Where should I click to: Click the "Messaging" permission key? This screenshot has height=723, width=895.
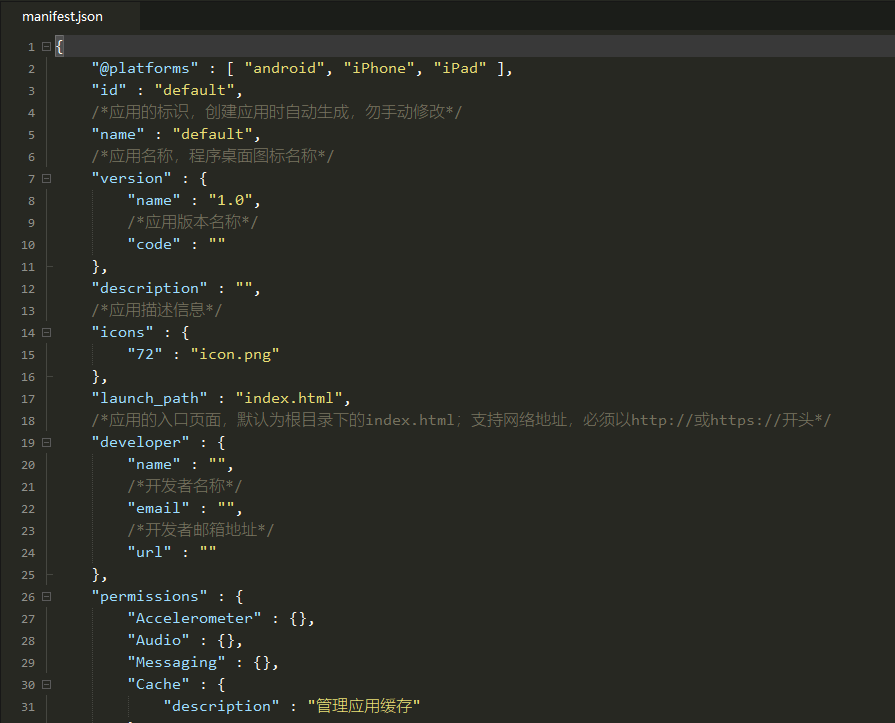[x=176, y=663]
